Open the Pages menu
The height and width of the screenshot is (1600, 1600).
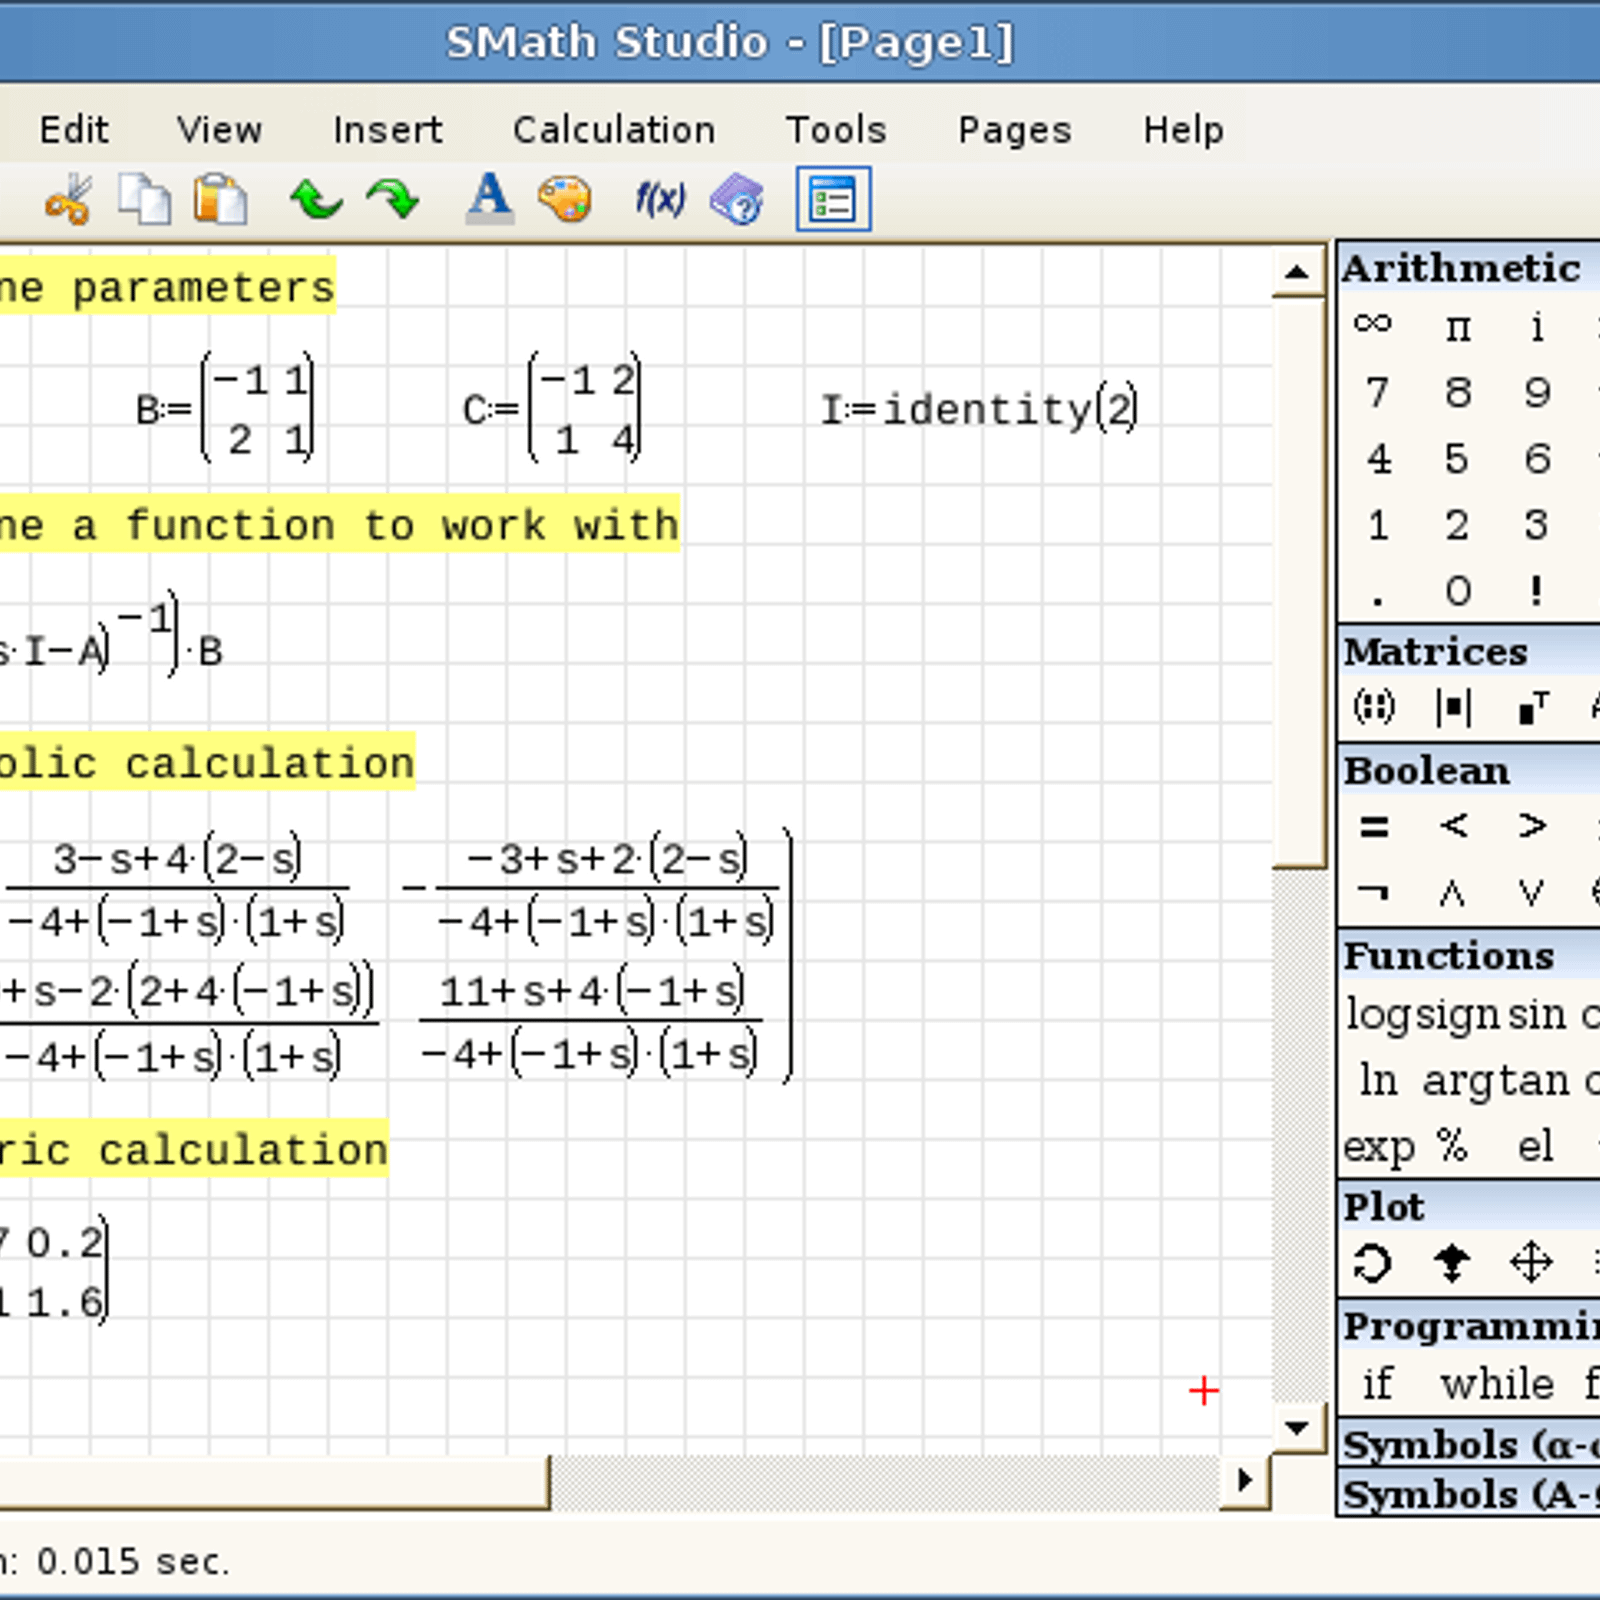(x=1014, y=130)
